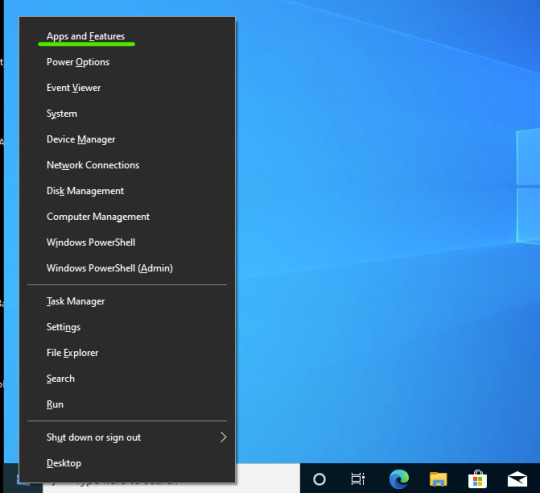Open Network Connections
This screenshot has height=493, width=540.
[x=127, y=165]
